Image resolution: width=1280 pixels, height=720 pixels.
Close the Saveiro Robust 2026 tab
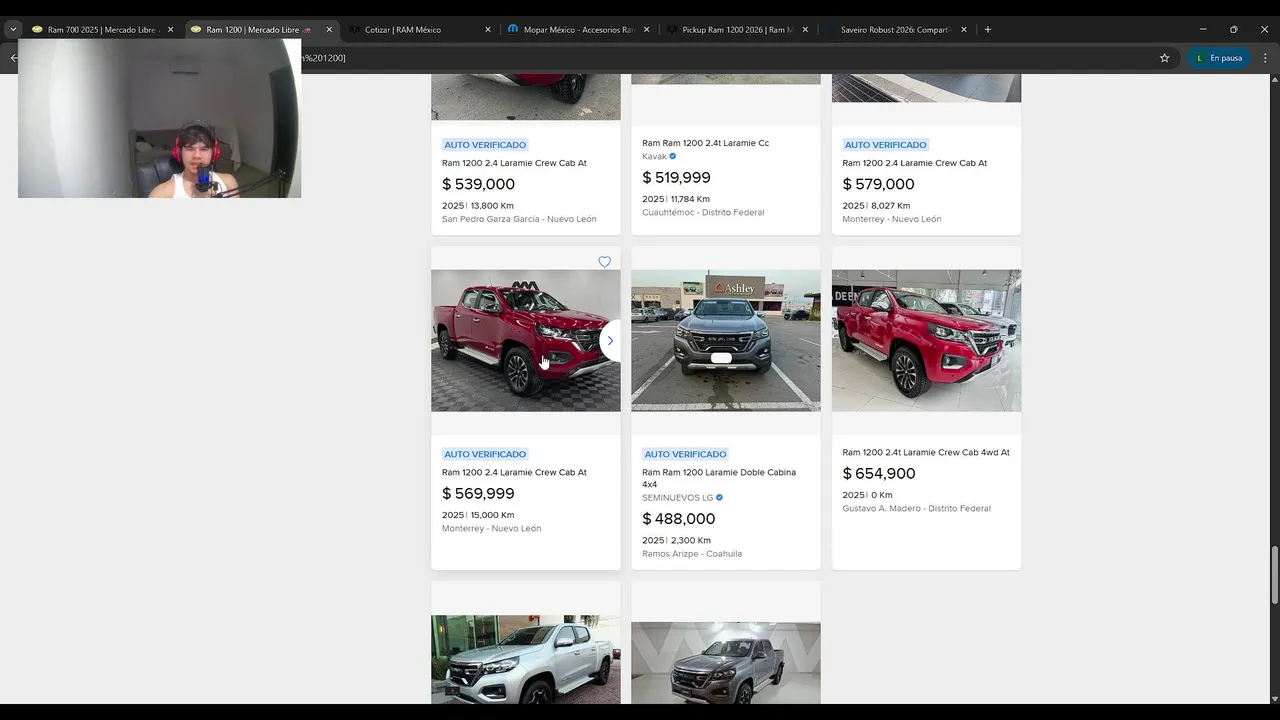pos(964,30)
